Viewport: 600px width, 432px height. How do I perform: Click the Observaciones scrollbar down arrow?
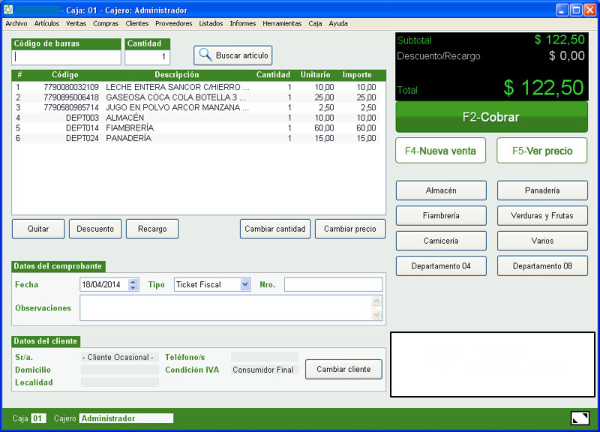pyautogui.click(x=377, y=316)
